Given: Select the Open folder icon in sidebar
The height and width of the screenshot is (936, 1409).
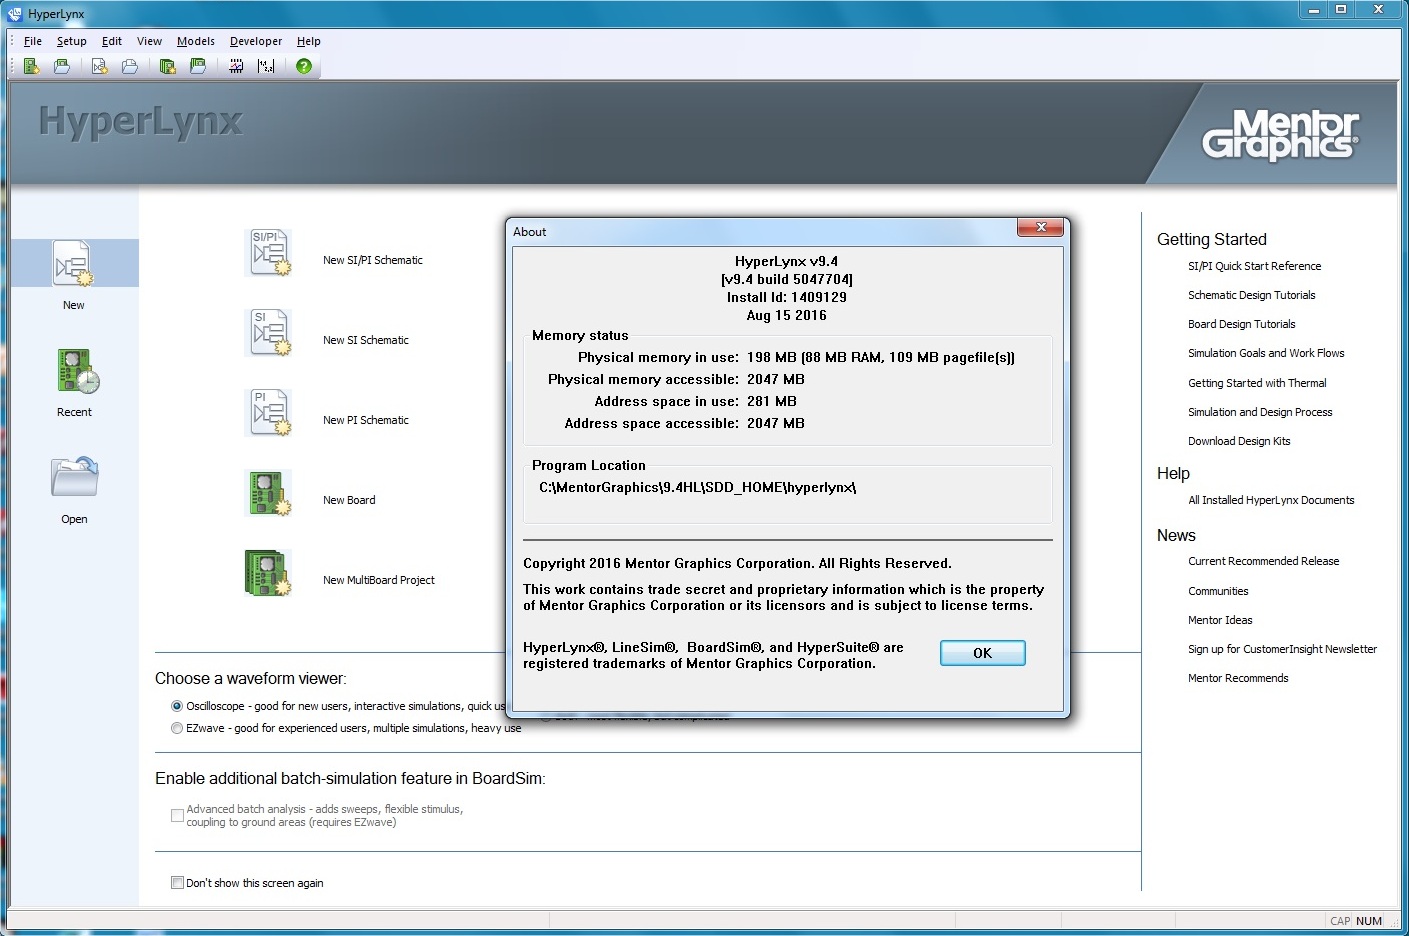Looking at the screenshot, I should coord(75,477).
